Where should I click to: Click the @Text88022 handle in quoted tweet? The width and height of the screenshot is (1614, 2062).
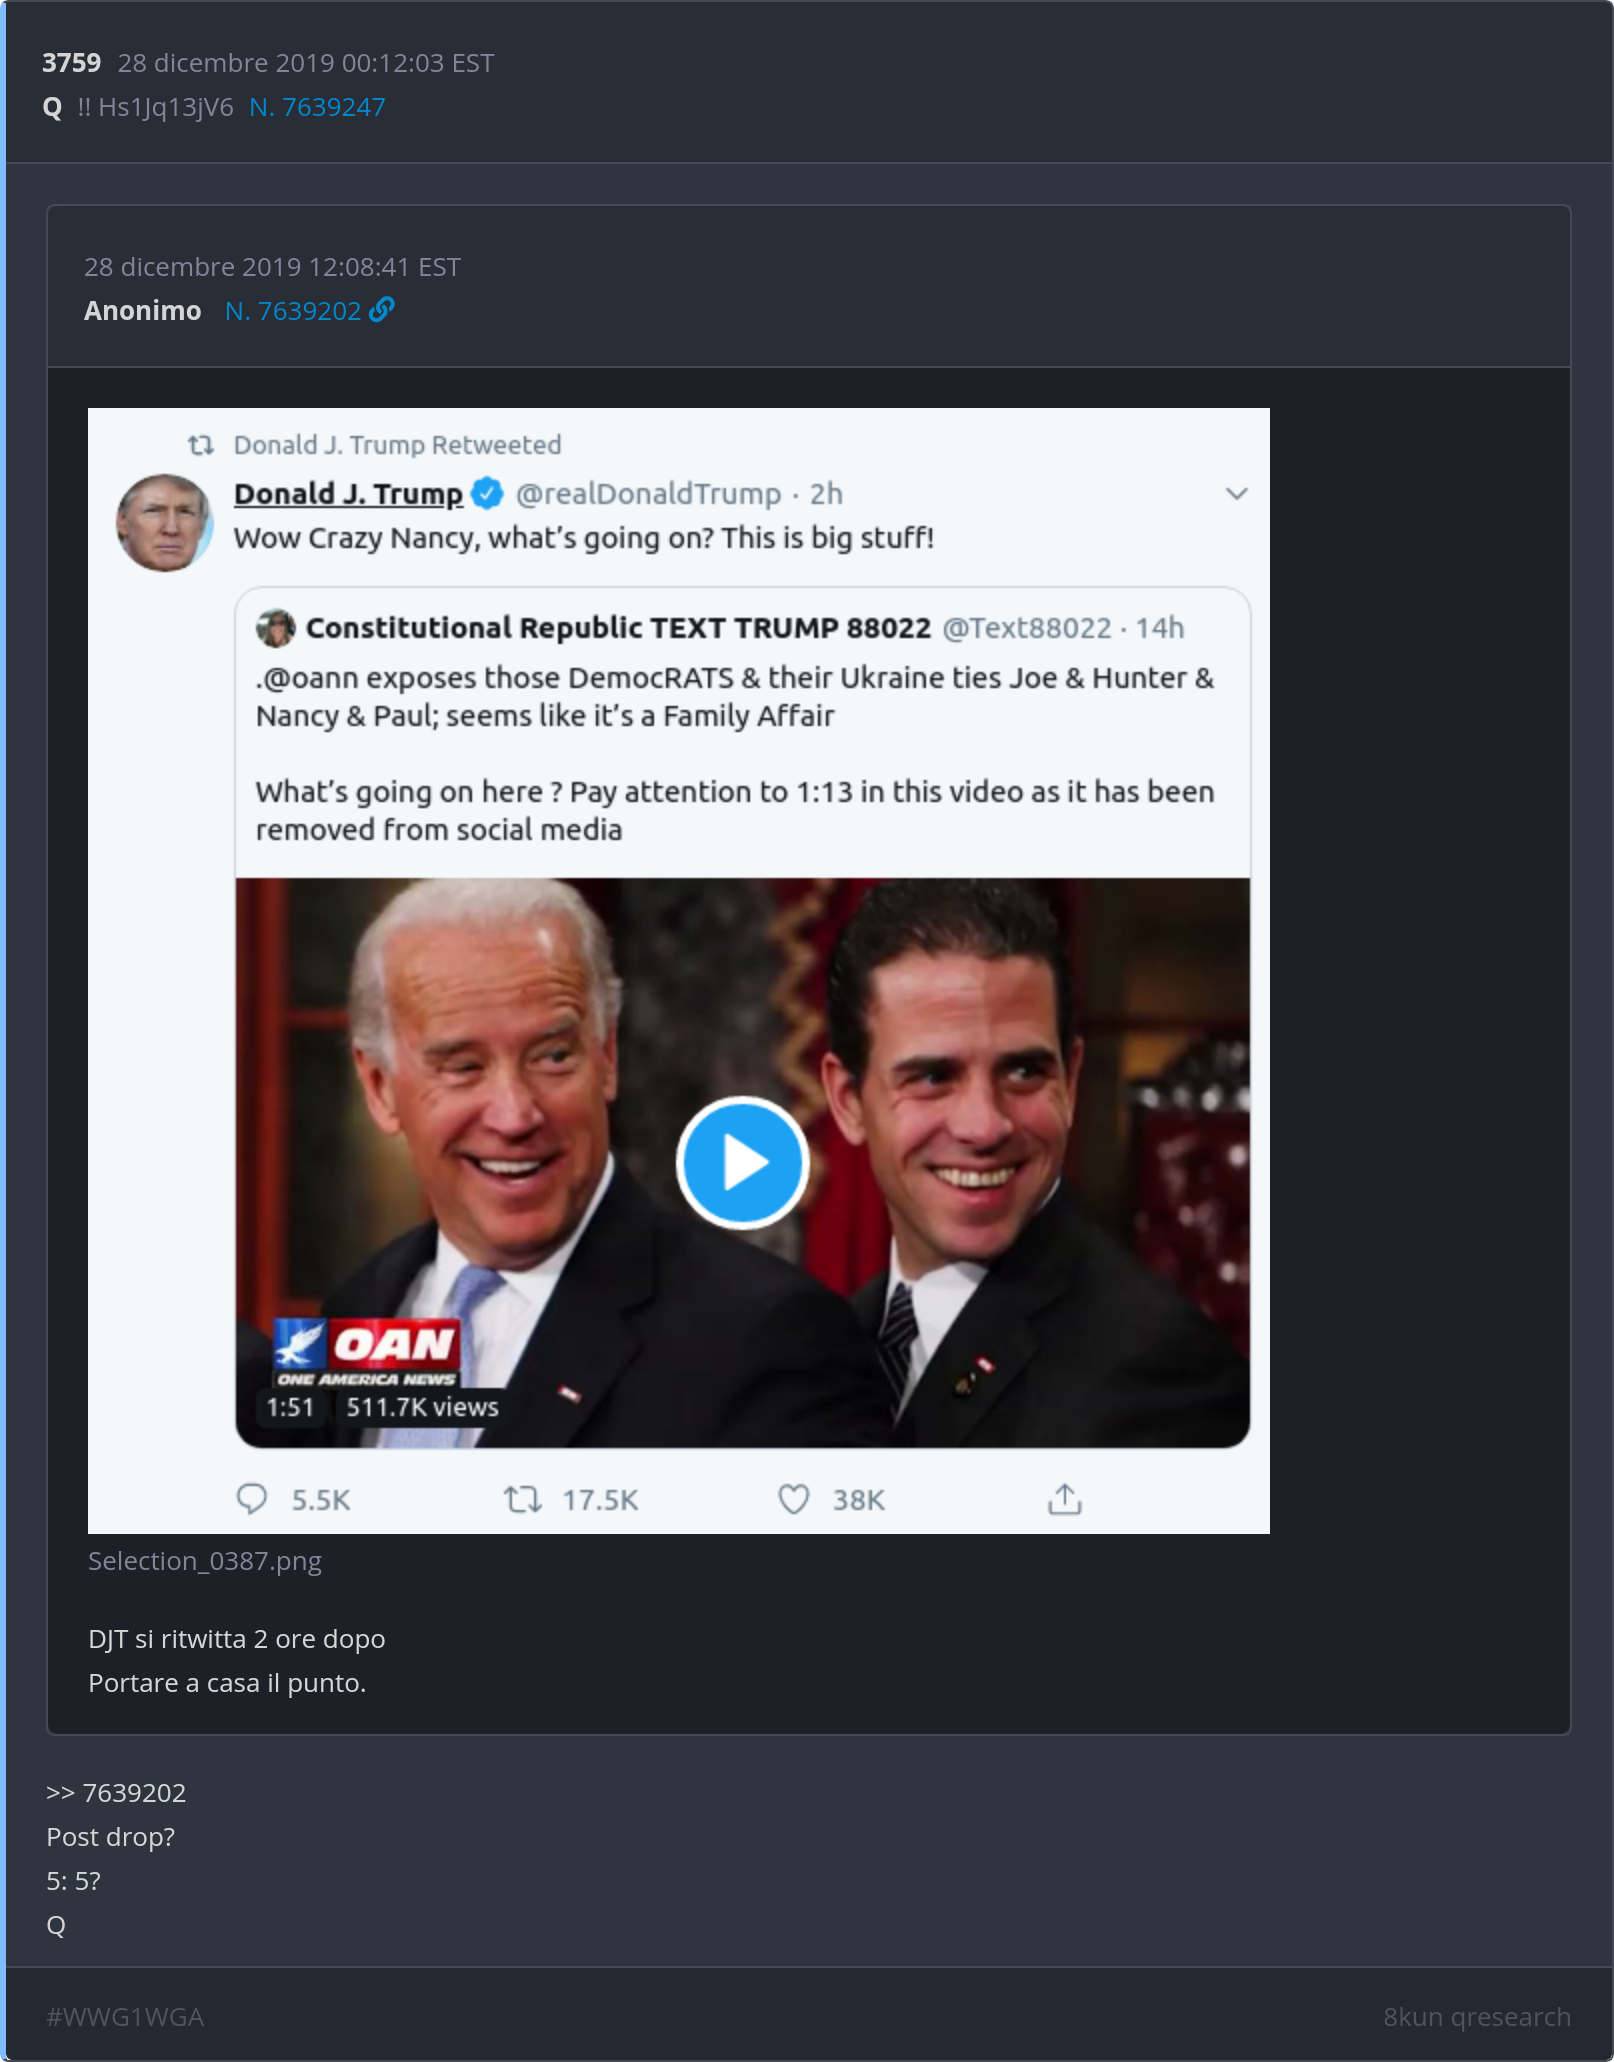pyautogui.click(x=1027, y=628)
